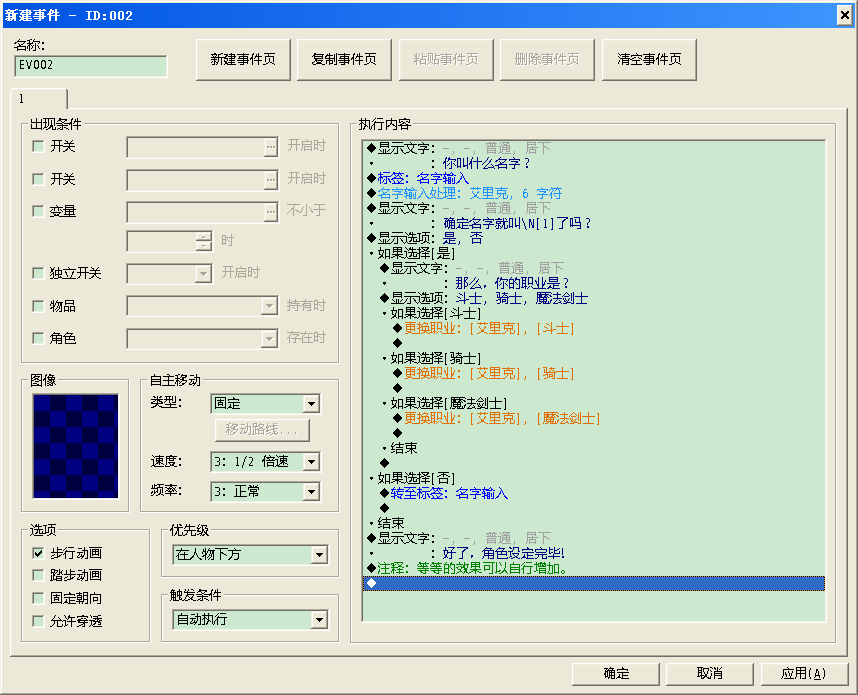This screenshot has height=695, width=858.
Task: Select event page tab 1
Action: coord(38,99)
